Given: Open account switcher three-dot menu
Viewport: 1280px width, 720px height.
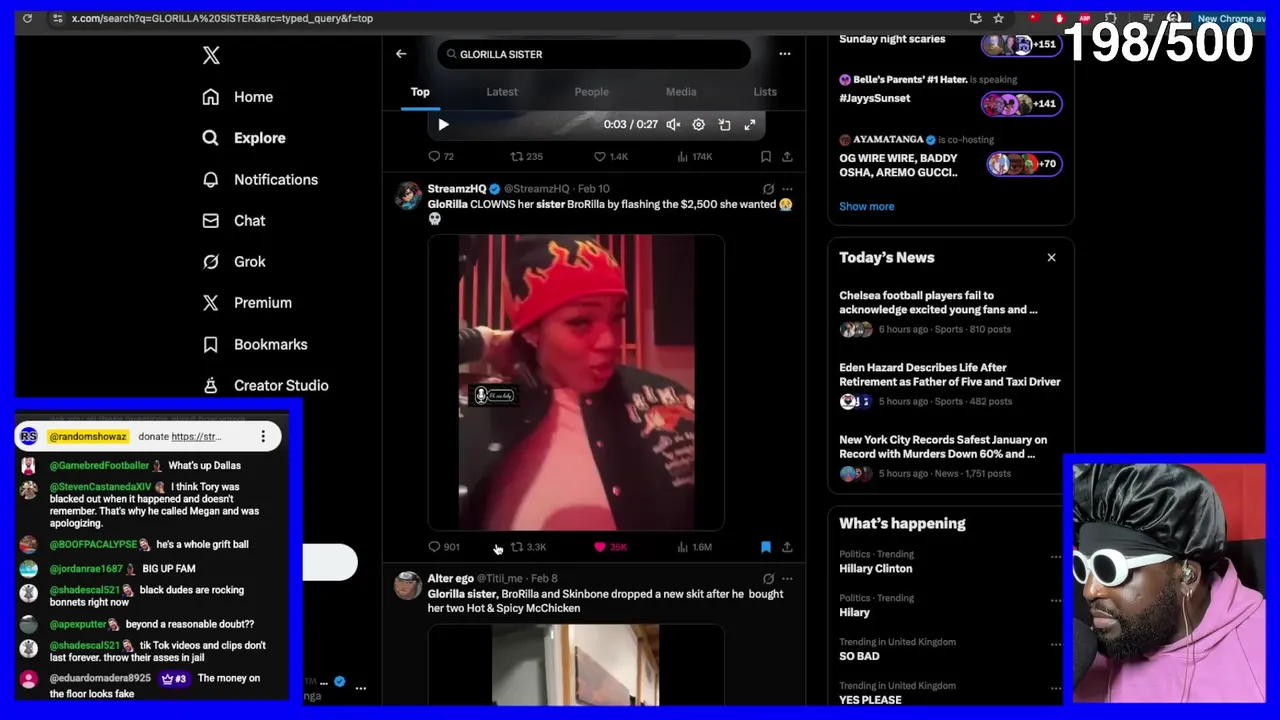Looking at the screenshot, I should [361, 688].
